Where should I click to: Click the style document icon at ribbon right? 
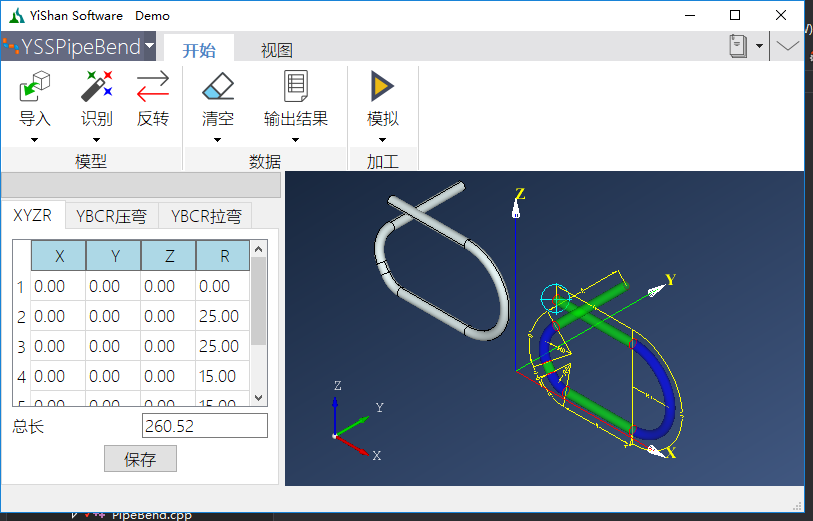738,46
